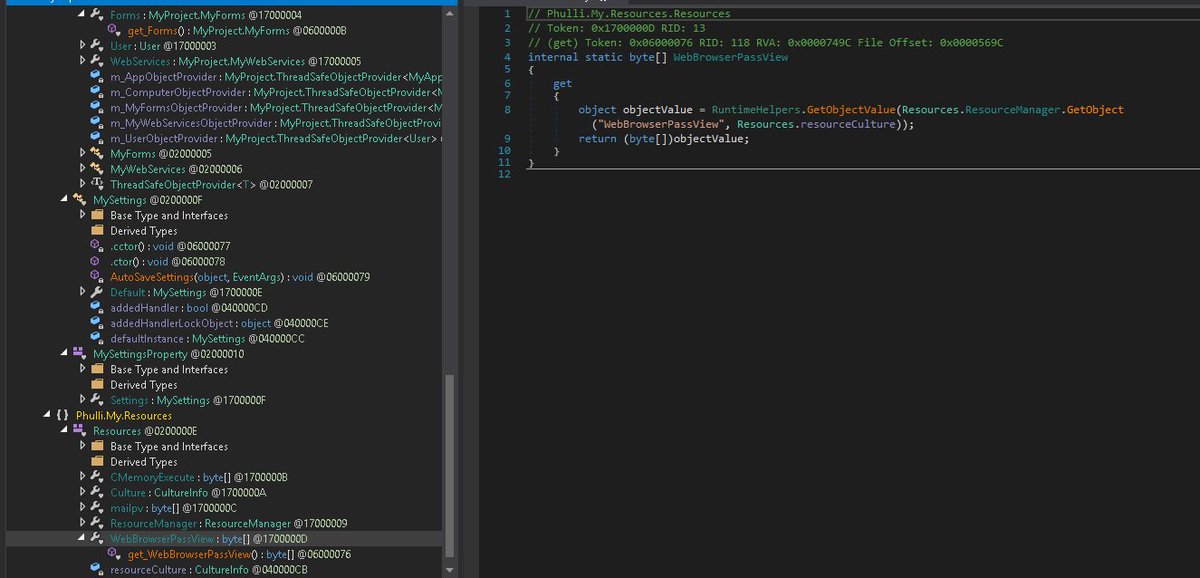Collapse the Forms property node
Screen dimensions: 1200x578
82,15
